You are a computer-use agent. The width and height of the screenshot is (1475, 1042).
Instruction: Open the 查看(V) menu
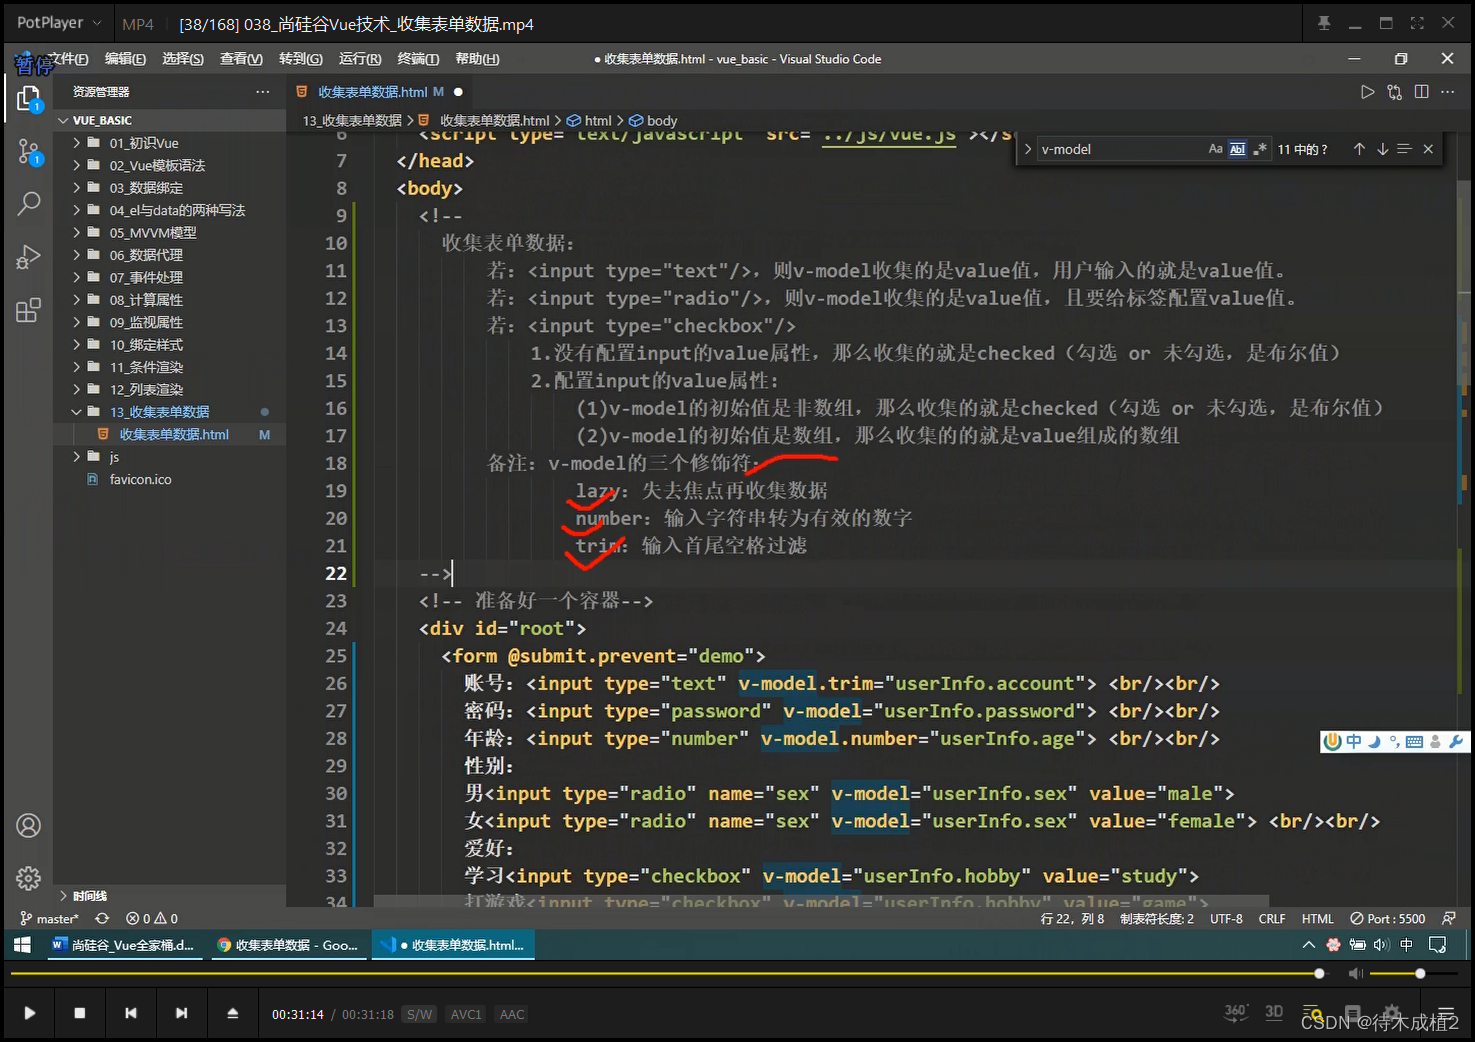click(x=241, y=59)
